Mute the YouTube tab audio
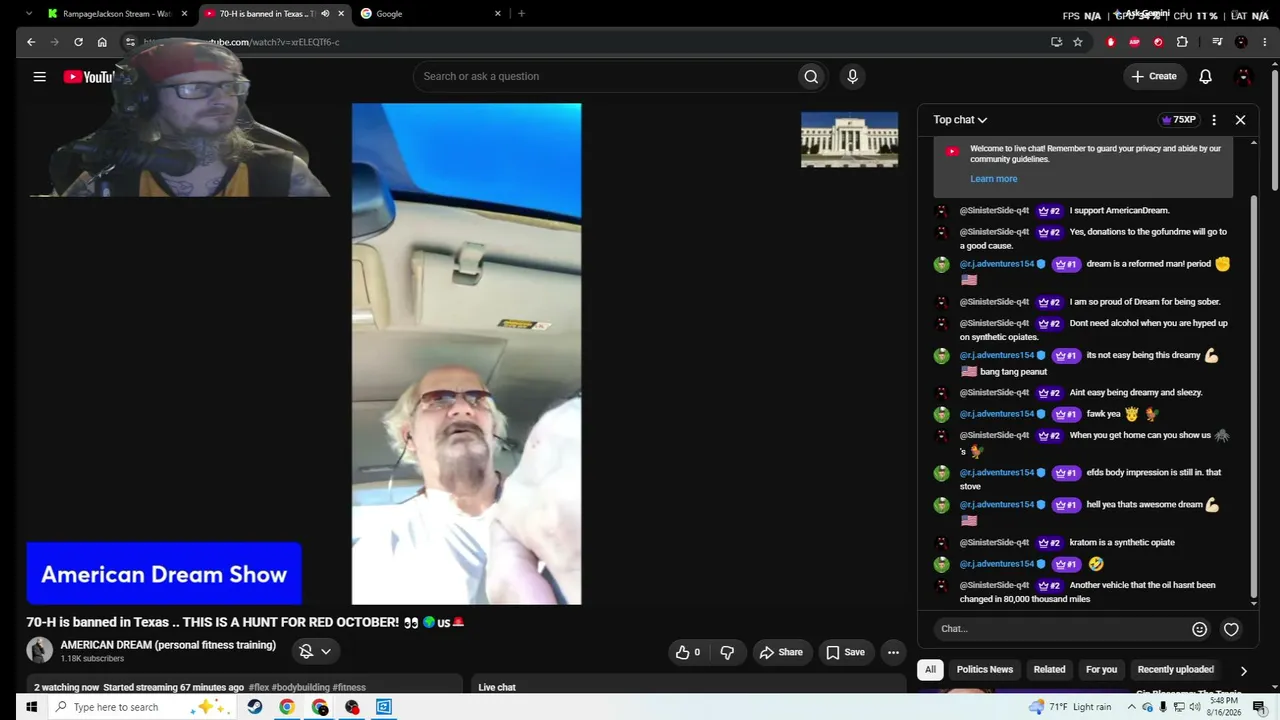The image size is (1280, 720). click(x=325, y=14)
